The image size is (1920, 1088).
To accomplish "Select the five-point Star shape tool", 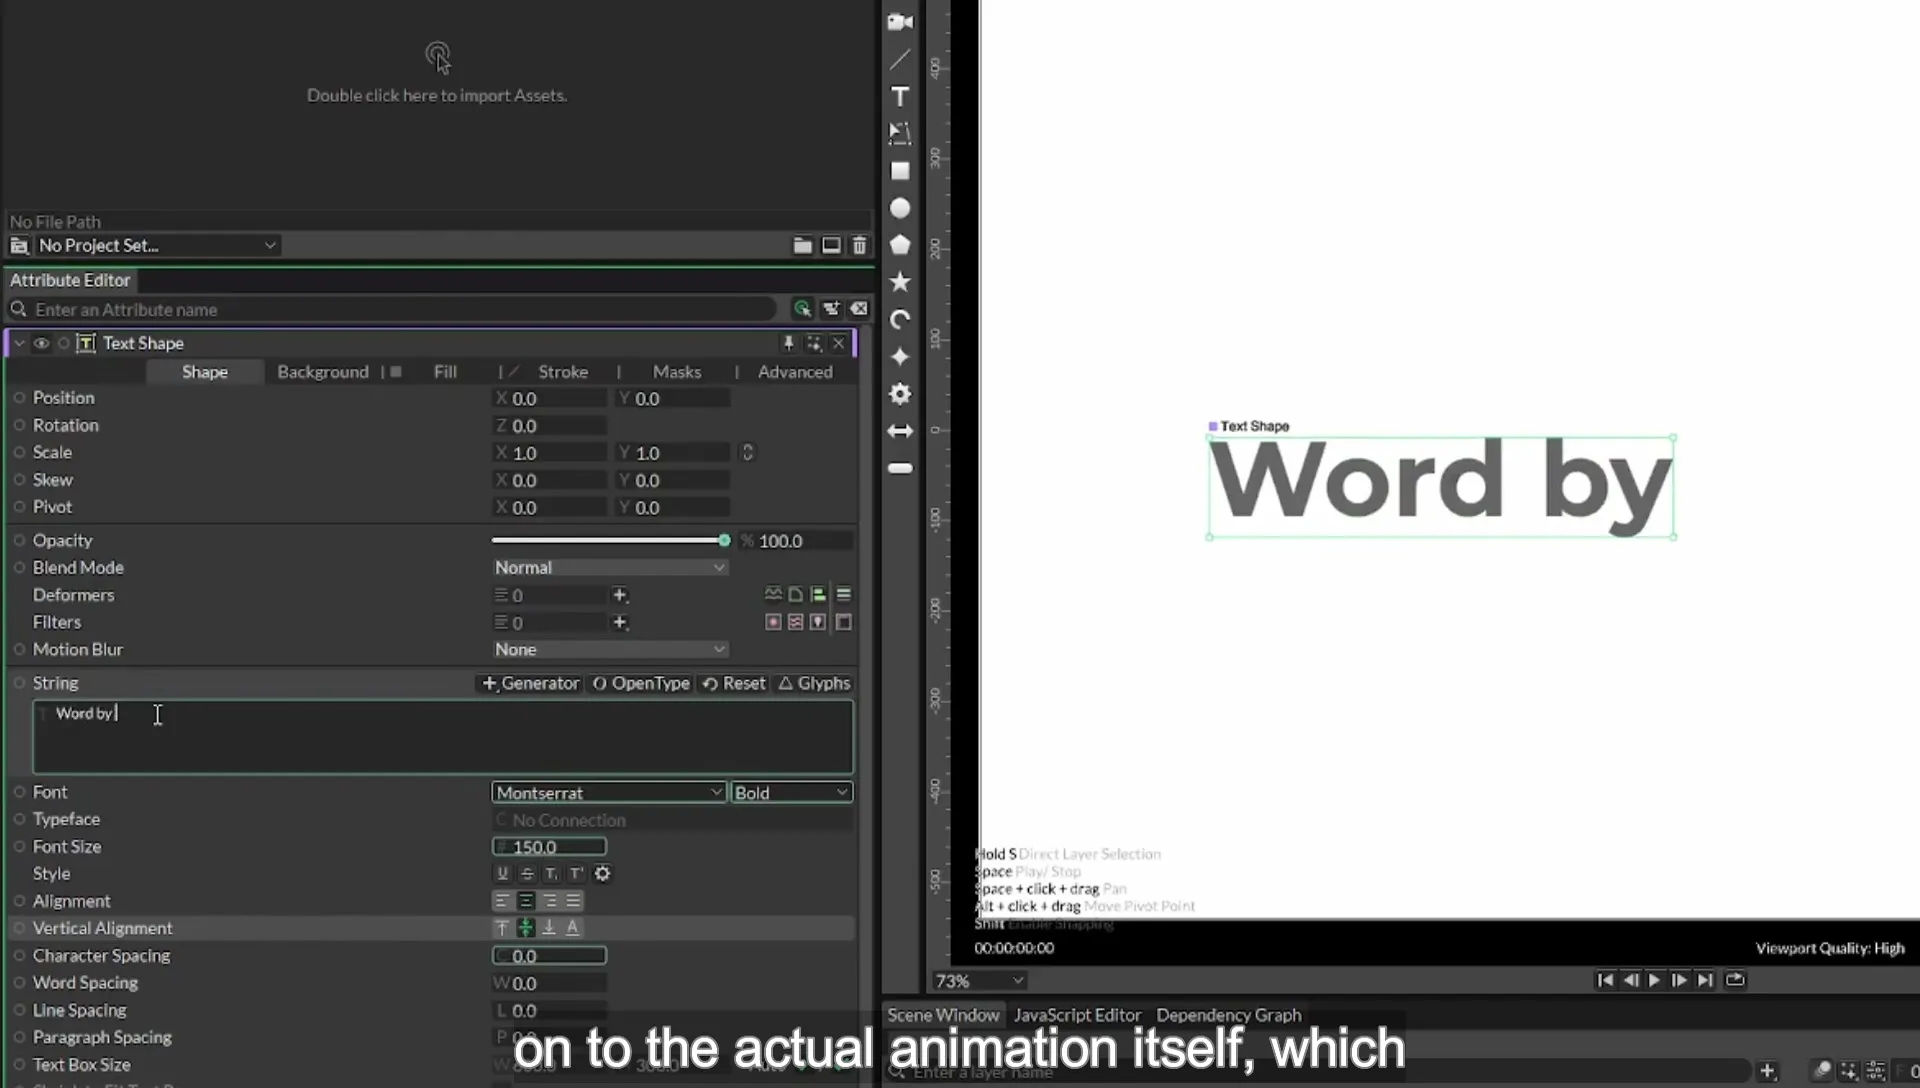I will [900, 282].
